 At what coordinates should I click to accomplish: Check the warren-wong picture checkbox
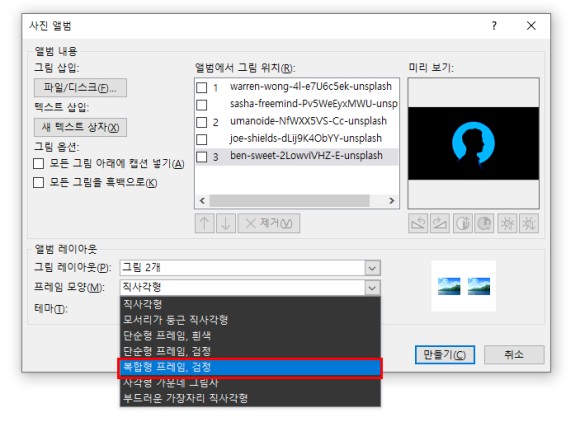click(x=202, y=88)
